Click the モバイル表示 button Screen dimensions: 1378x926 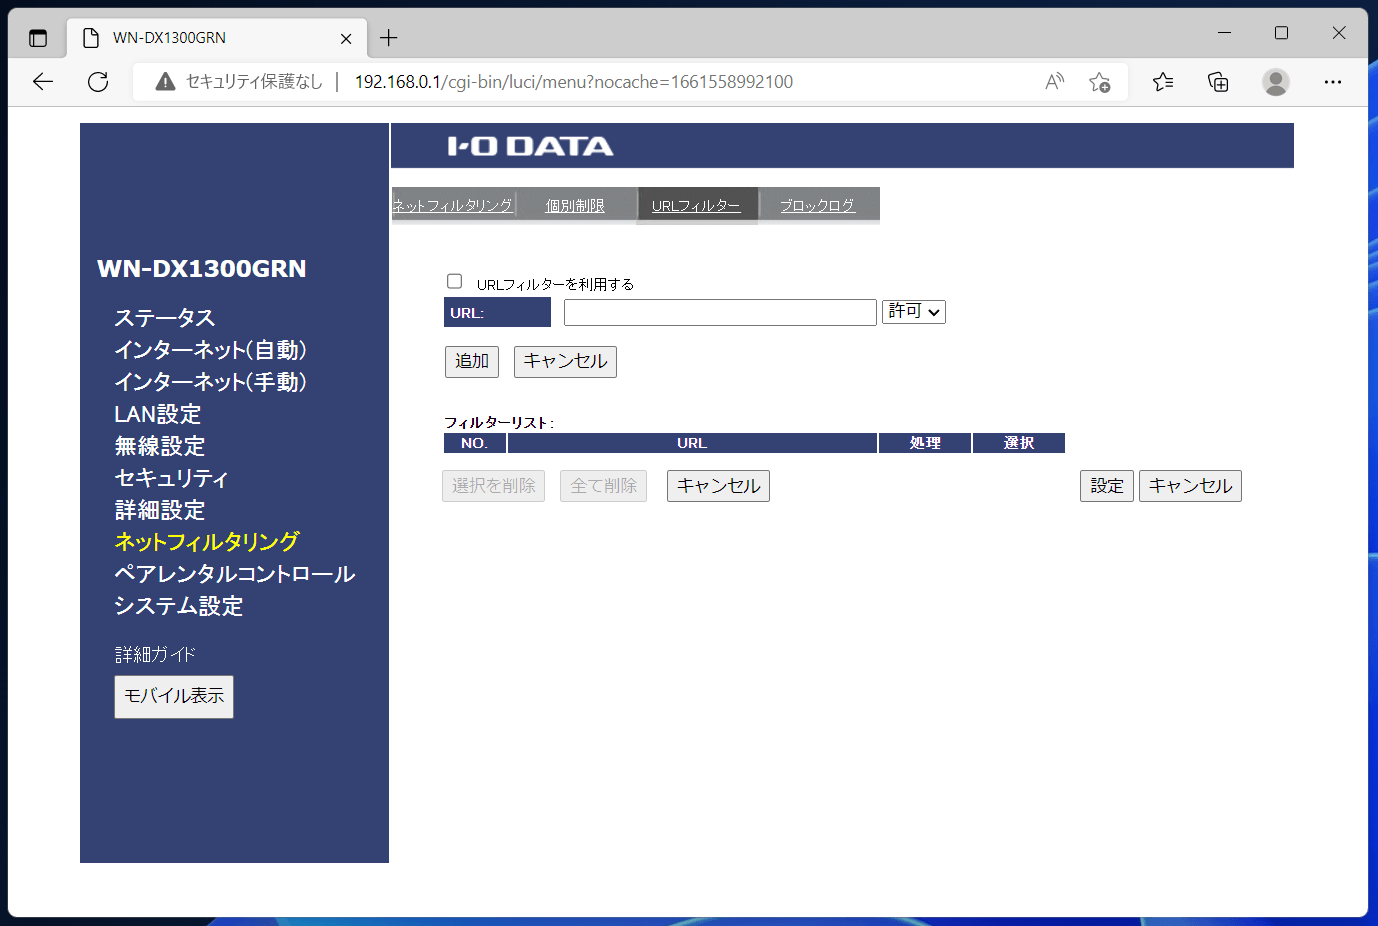coord(174,696)
